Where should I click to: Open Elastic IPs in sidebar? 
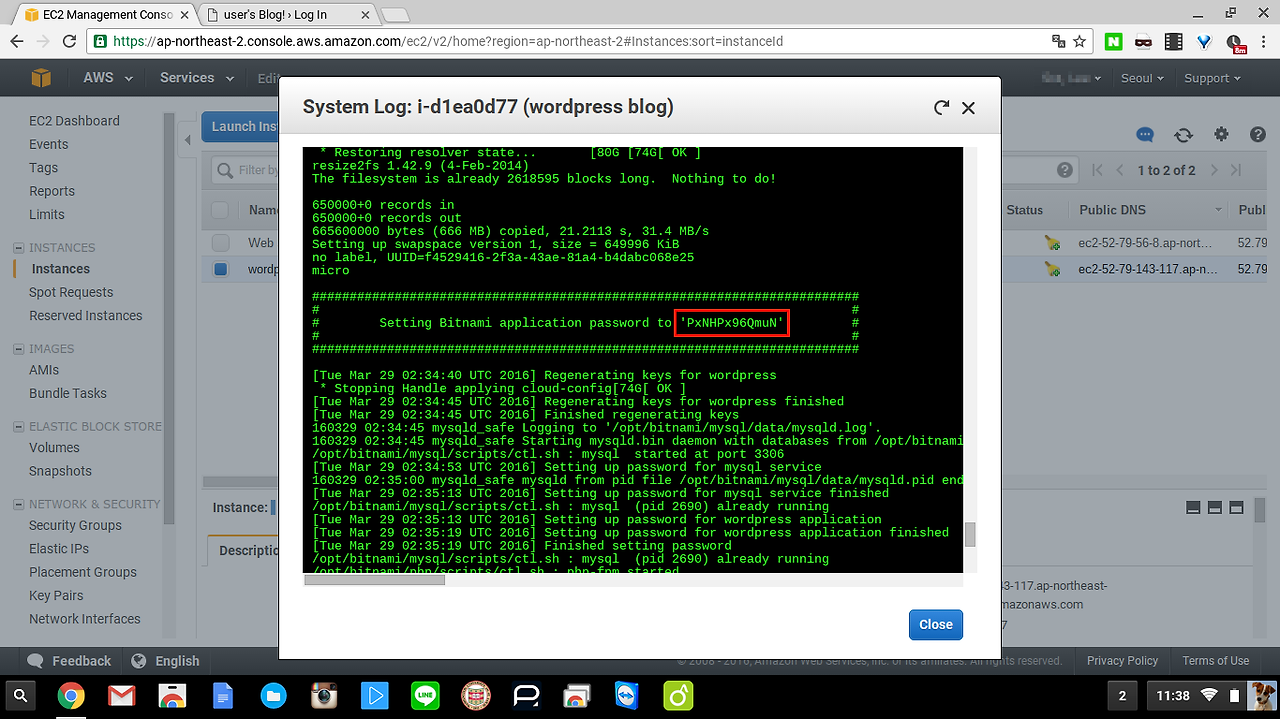[59, 548]
